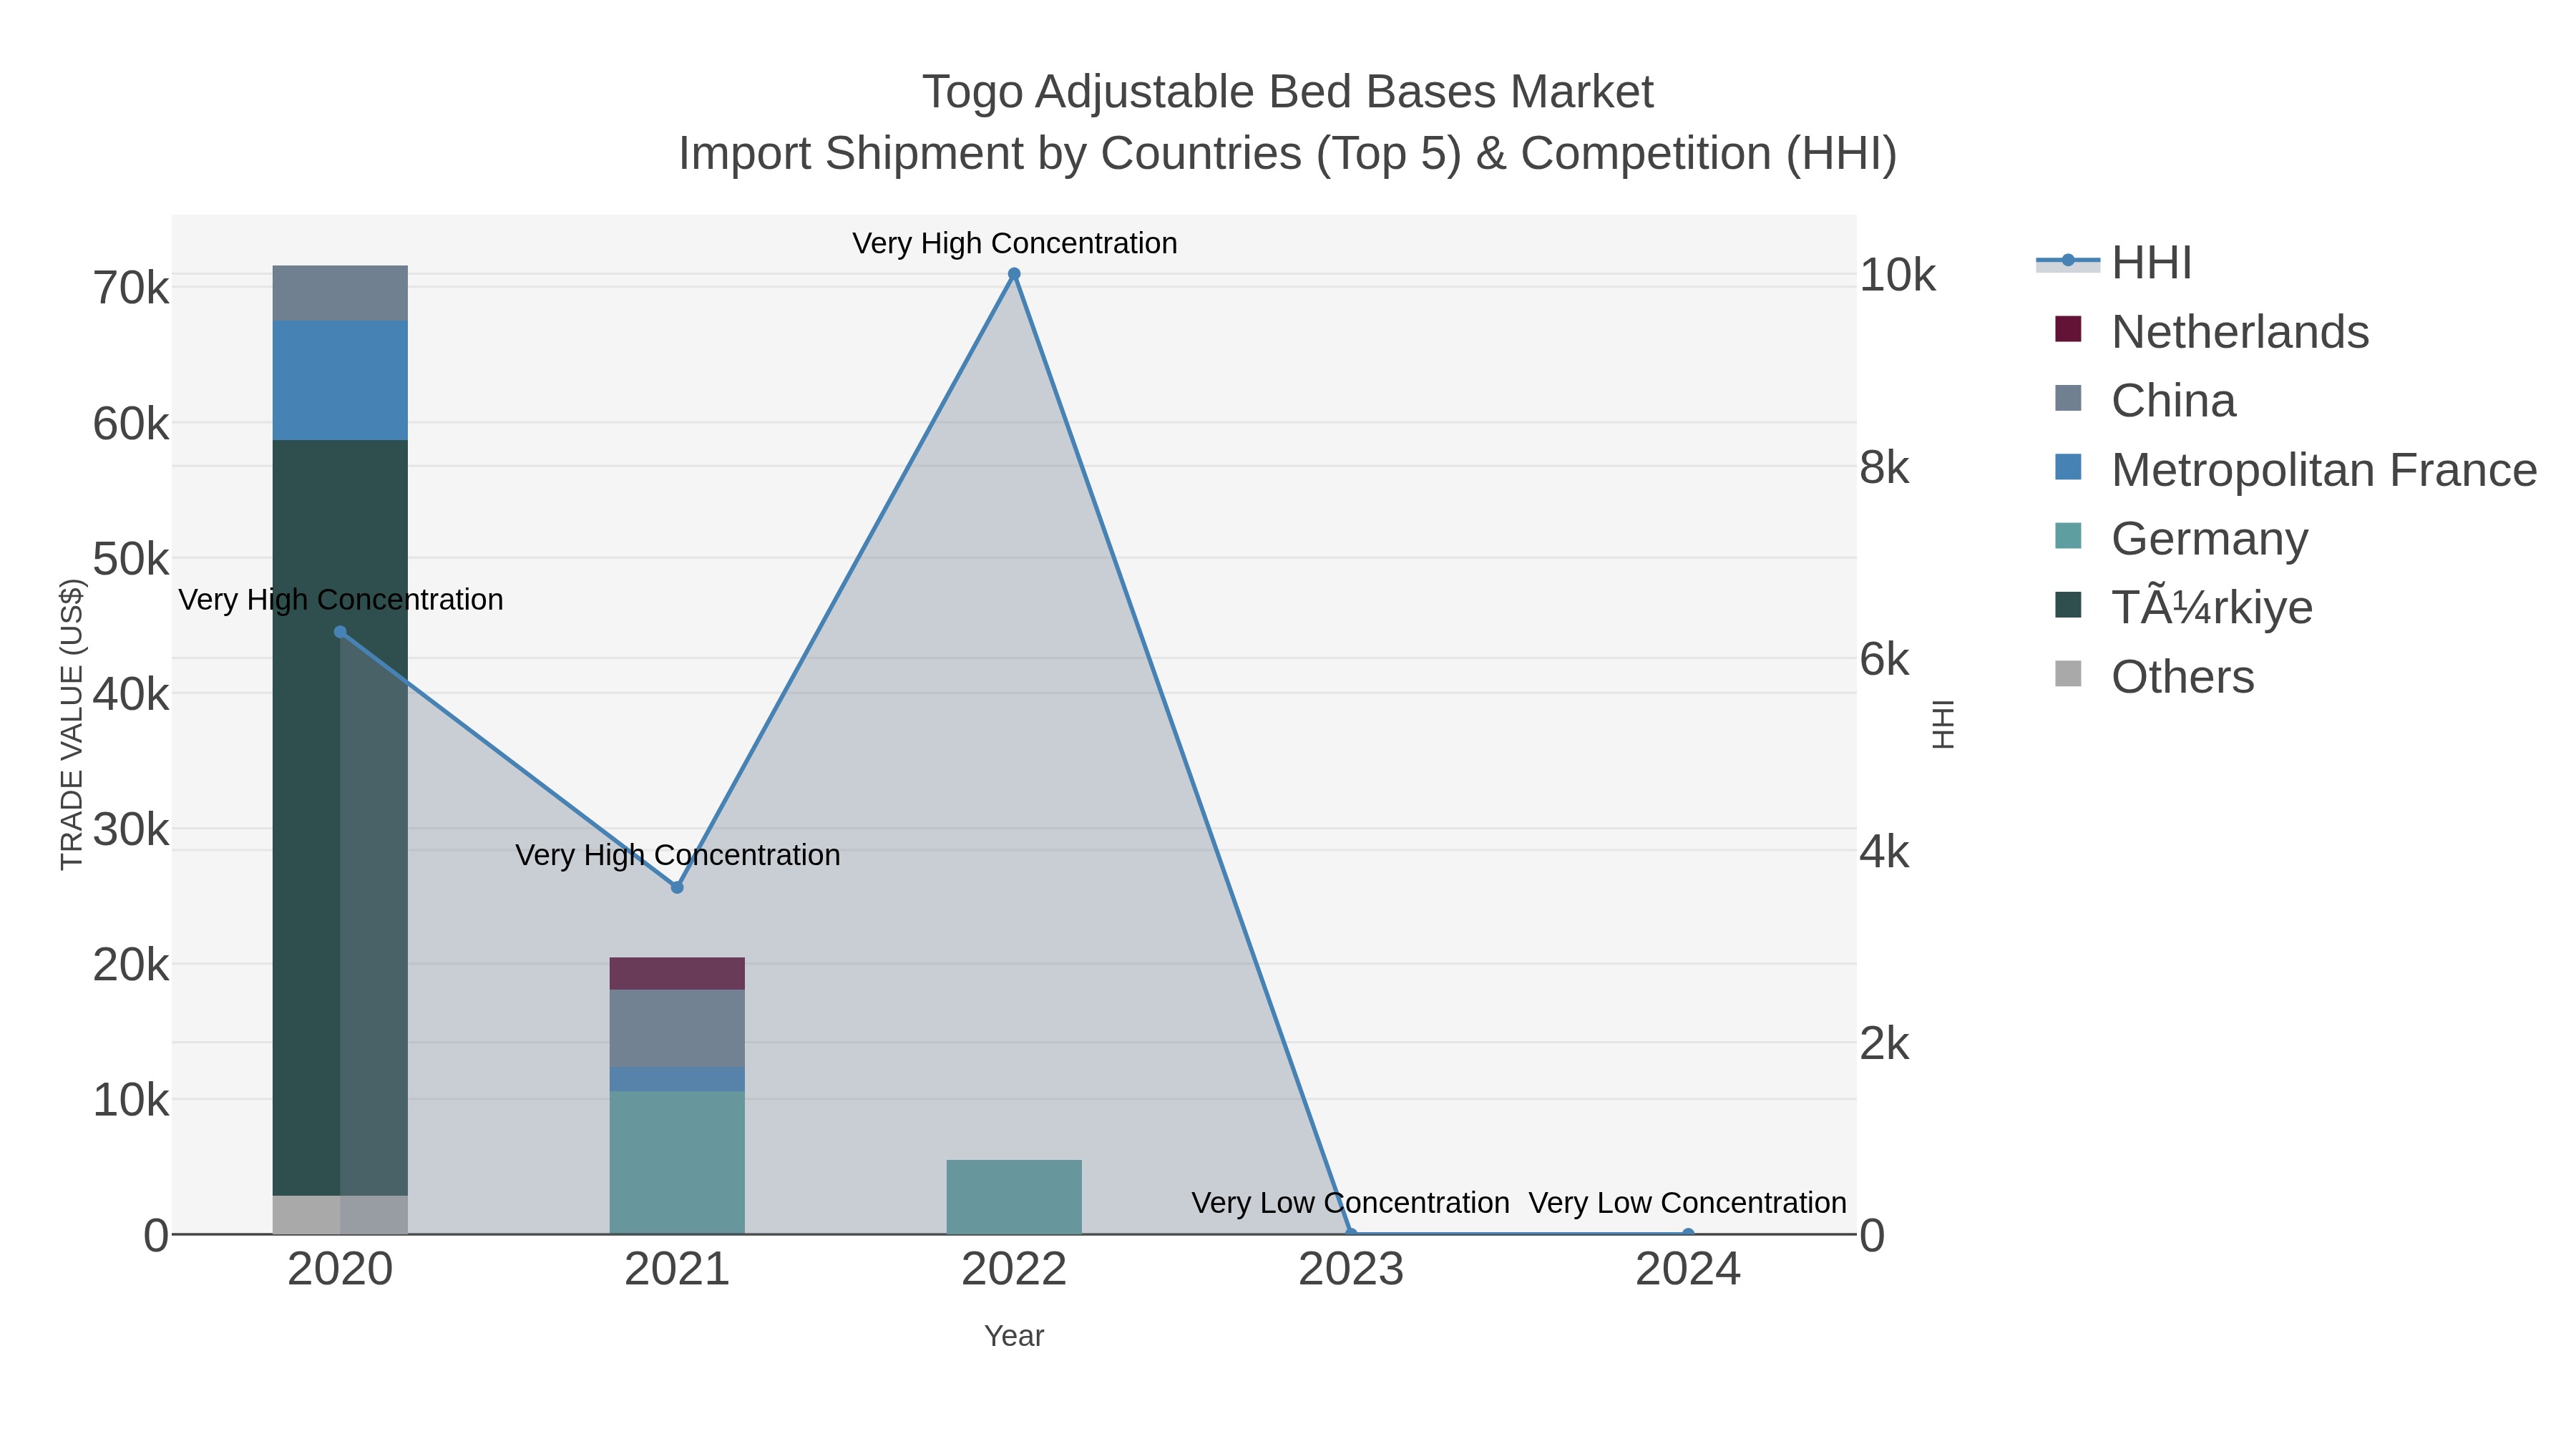Viewport: 2576px width, 1449px height.
Task: Click the 2021 Metropolitan France bar segment
Action: 677,1080
